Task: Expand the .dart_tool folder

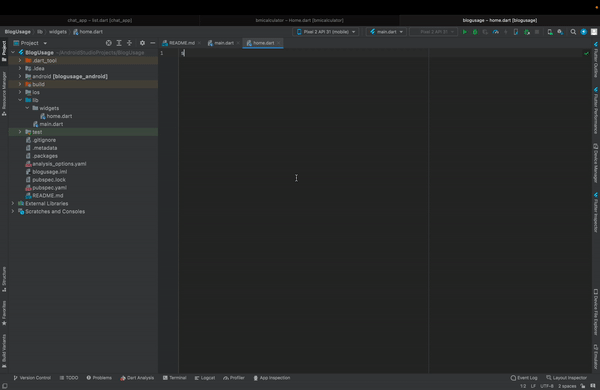Action: coord(20,60)
